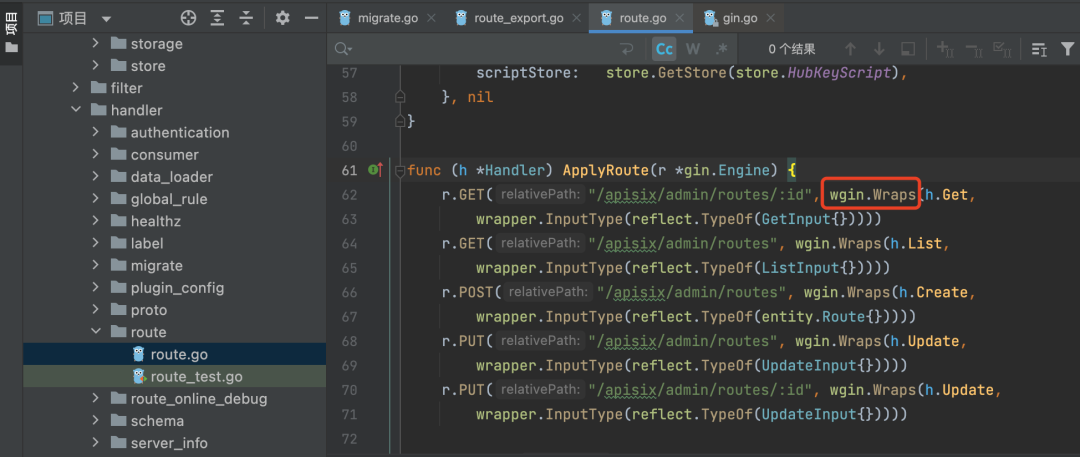
Task: Open the 项目 view dropdown
Action: [x=105, y=19]
